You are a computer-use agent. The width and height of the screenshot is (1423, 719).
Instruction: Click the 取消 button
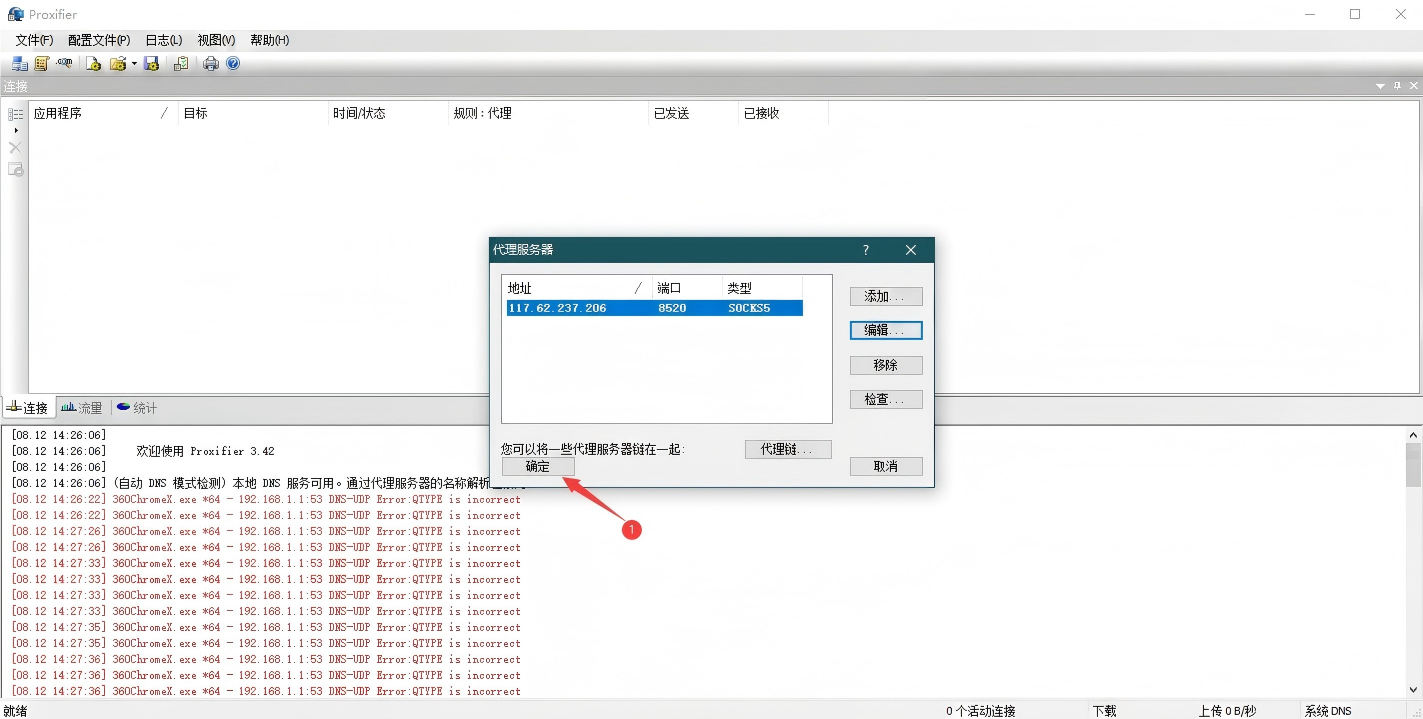(886, 466)
